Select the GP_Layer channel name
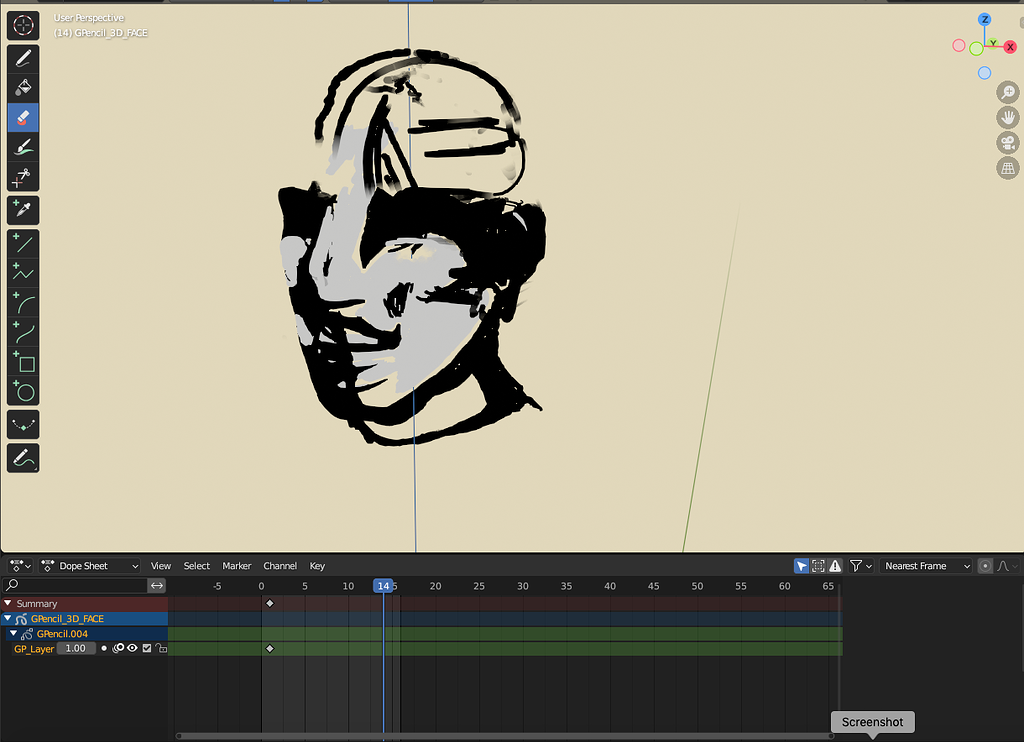This screenshot has height=742, width=1024. click(34, 649)
